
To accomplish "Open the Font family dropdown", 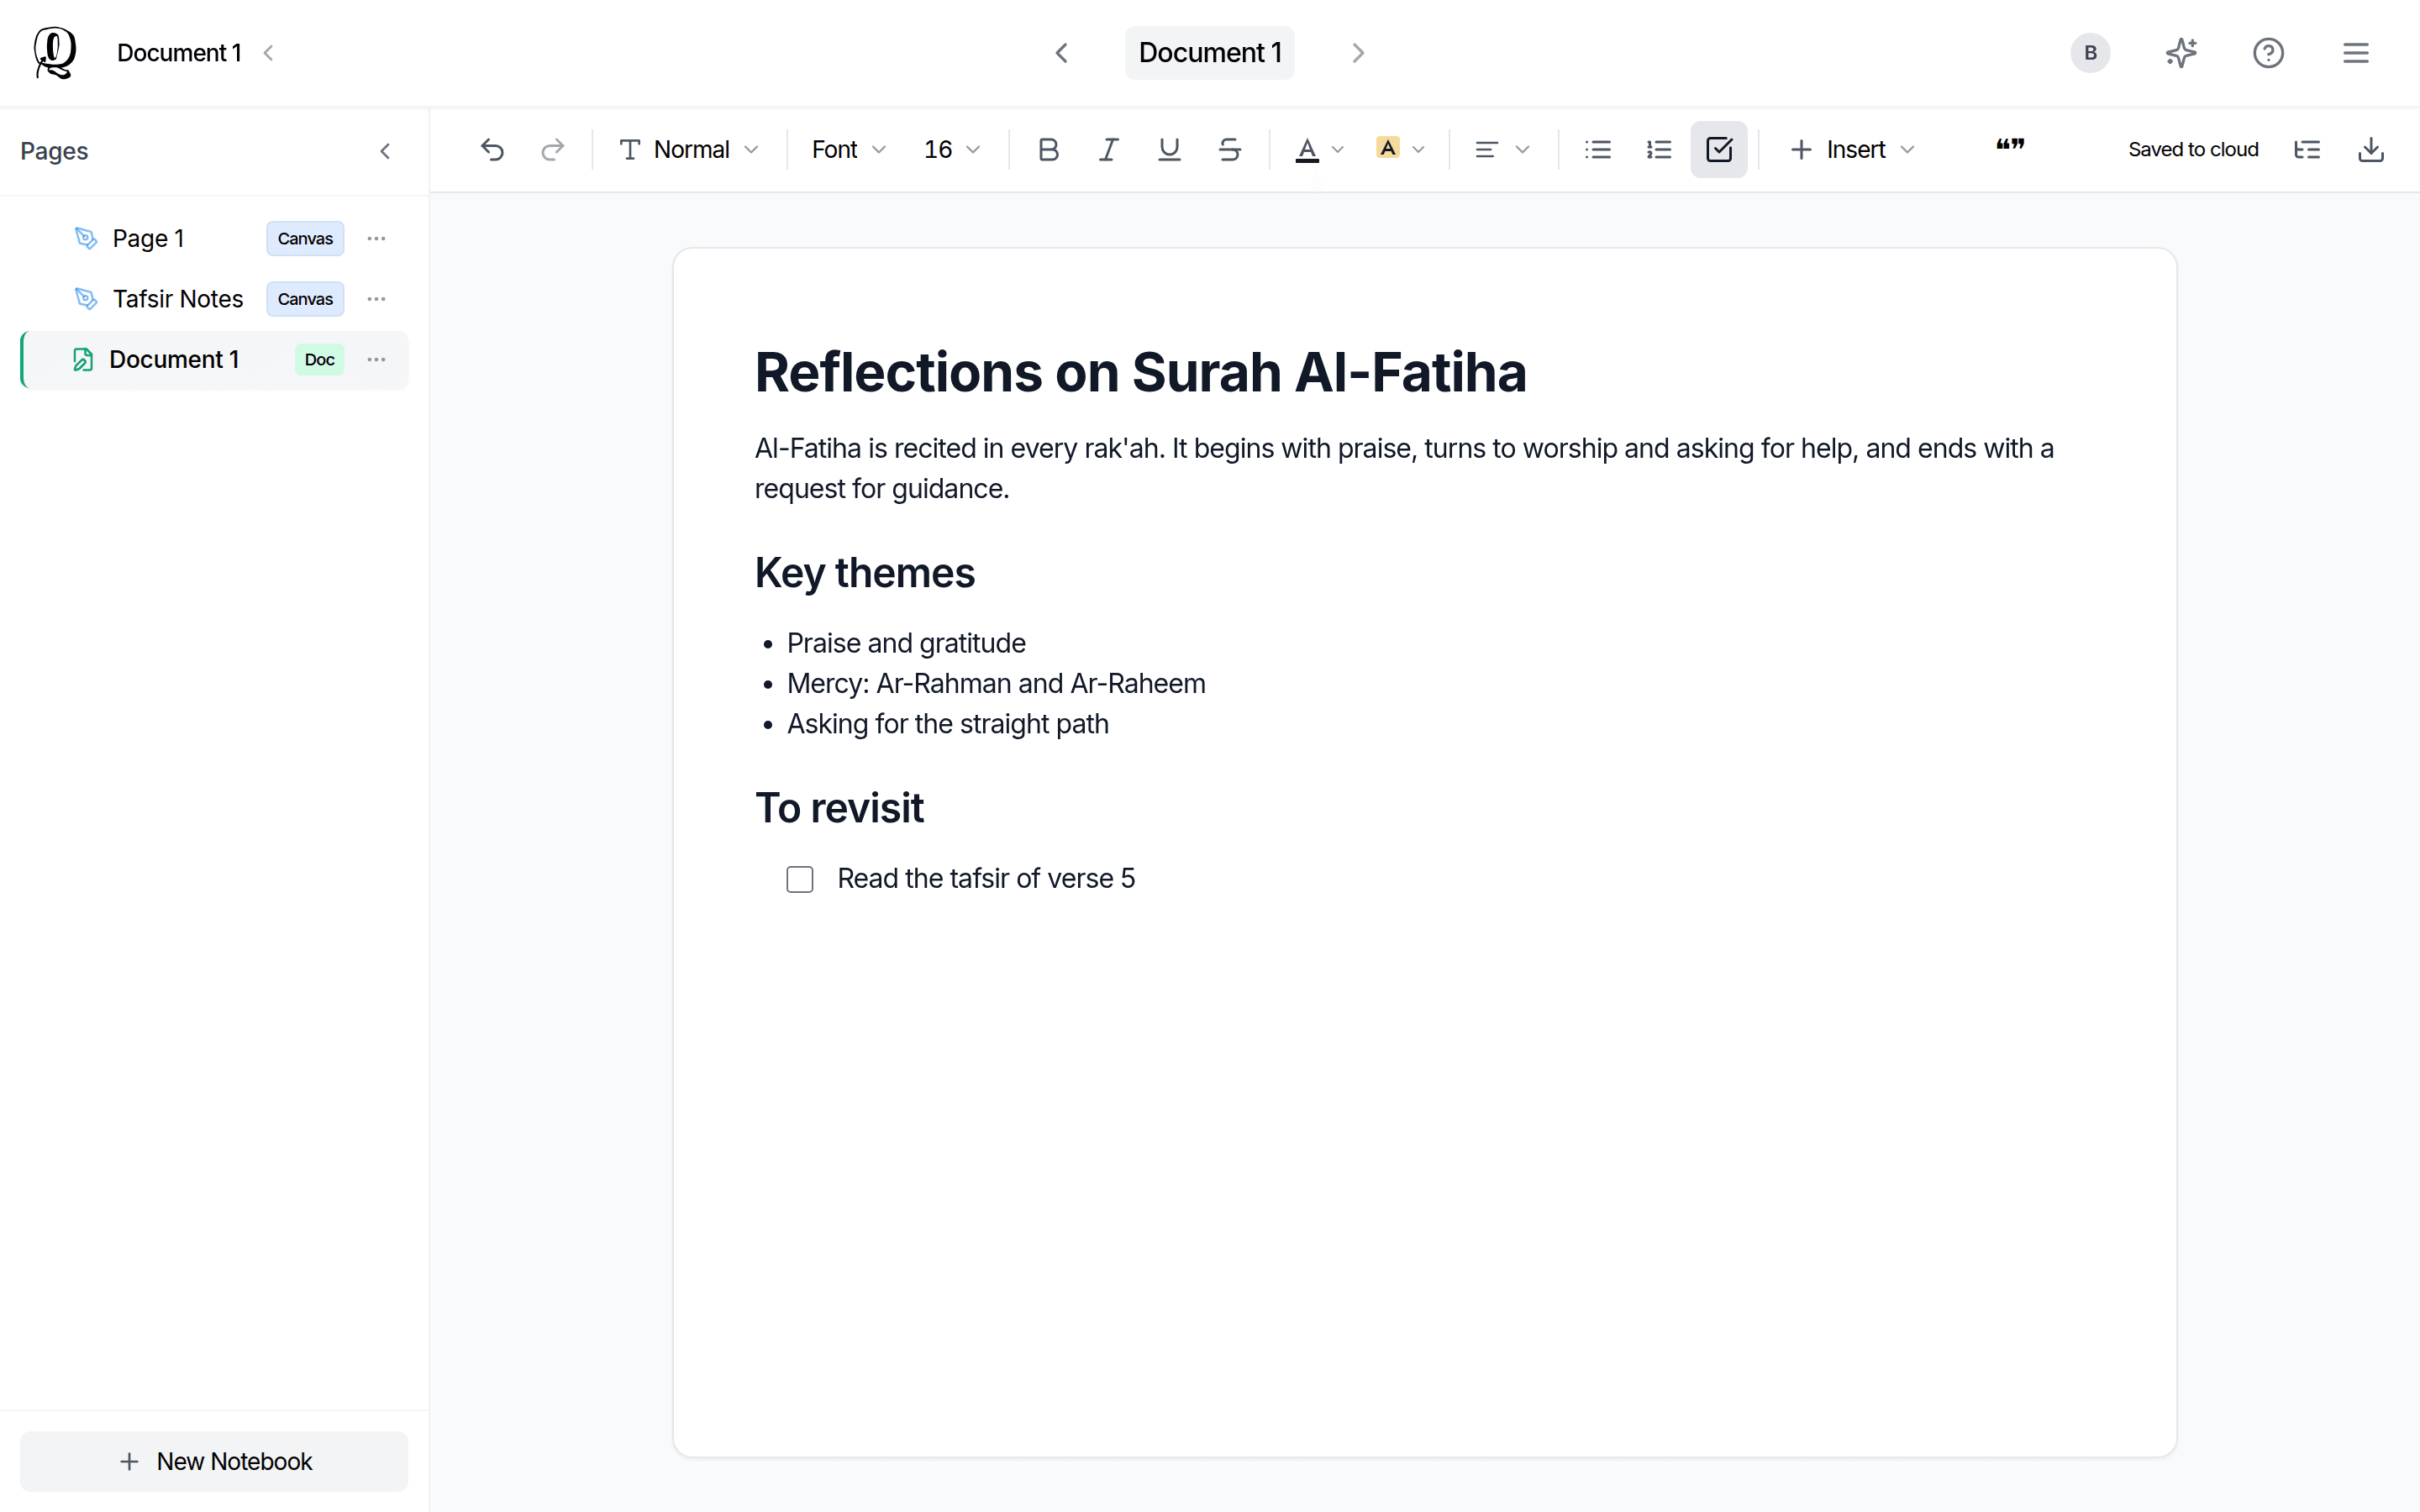I will tap(849, 150).
